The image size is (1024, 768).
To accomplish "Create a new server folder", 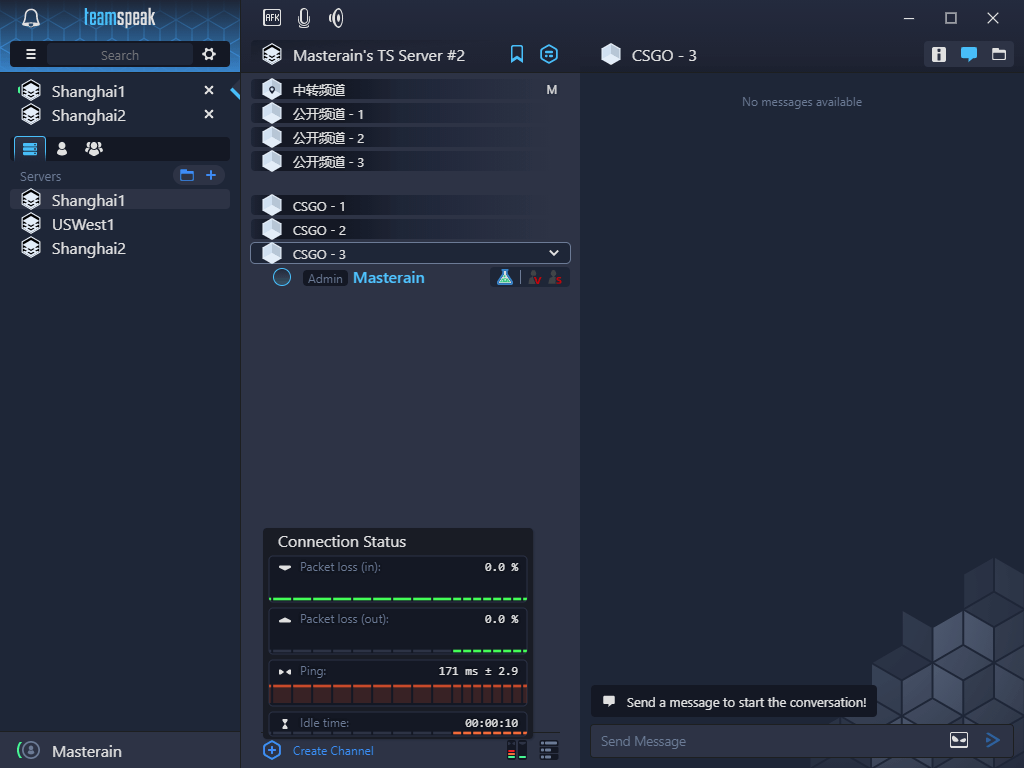I will [x=186, y=176].
